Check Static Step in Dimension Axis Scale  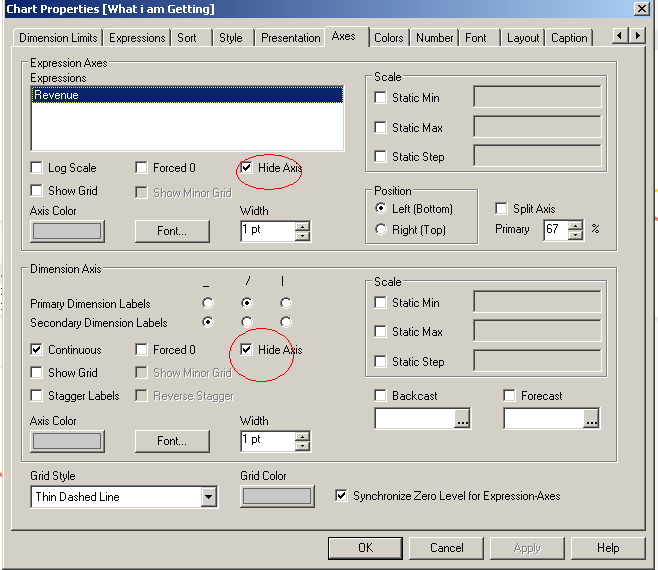pos(380,361)
